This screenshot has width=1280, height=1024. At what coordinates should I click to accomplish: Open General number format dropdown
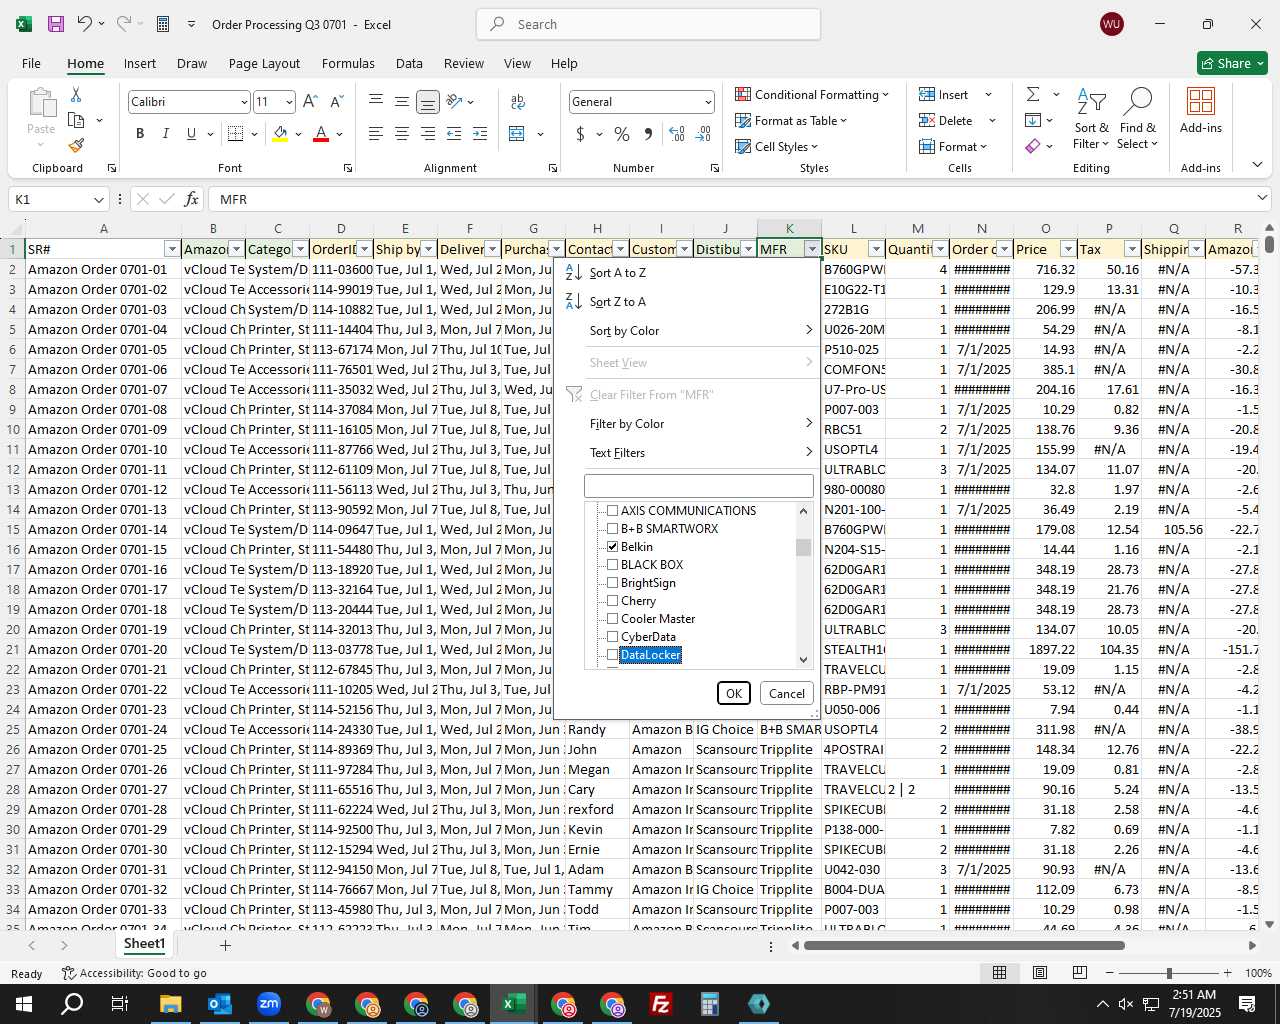[707, 102]
